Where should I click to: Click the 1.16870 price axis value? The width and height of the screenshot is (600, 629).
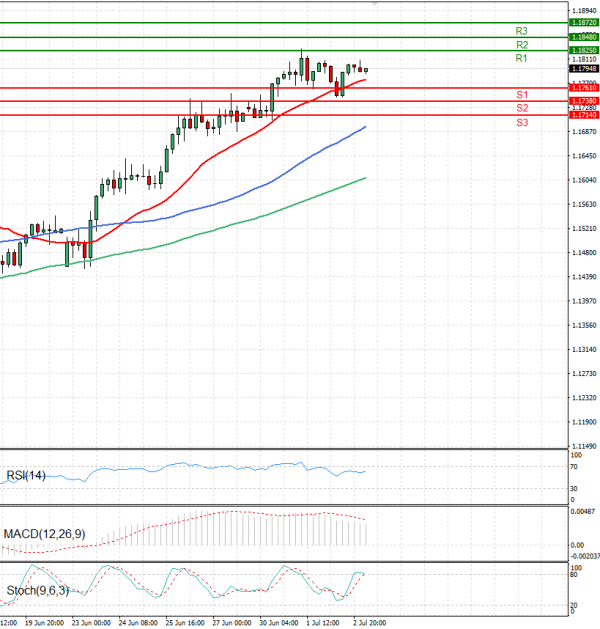coord(584,132)
